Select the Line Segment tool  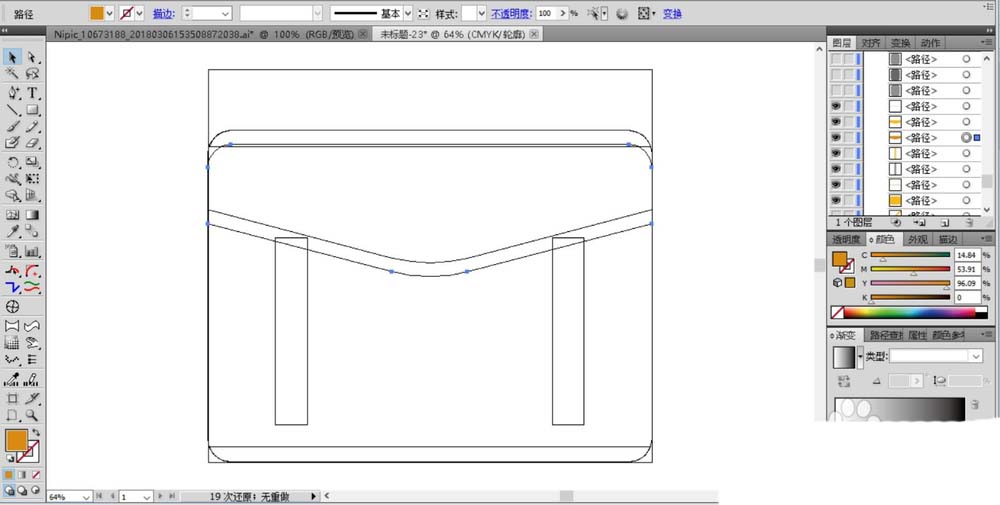click(x=12, y=110)
